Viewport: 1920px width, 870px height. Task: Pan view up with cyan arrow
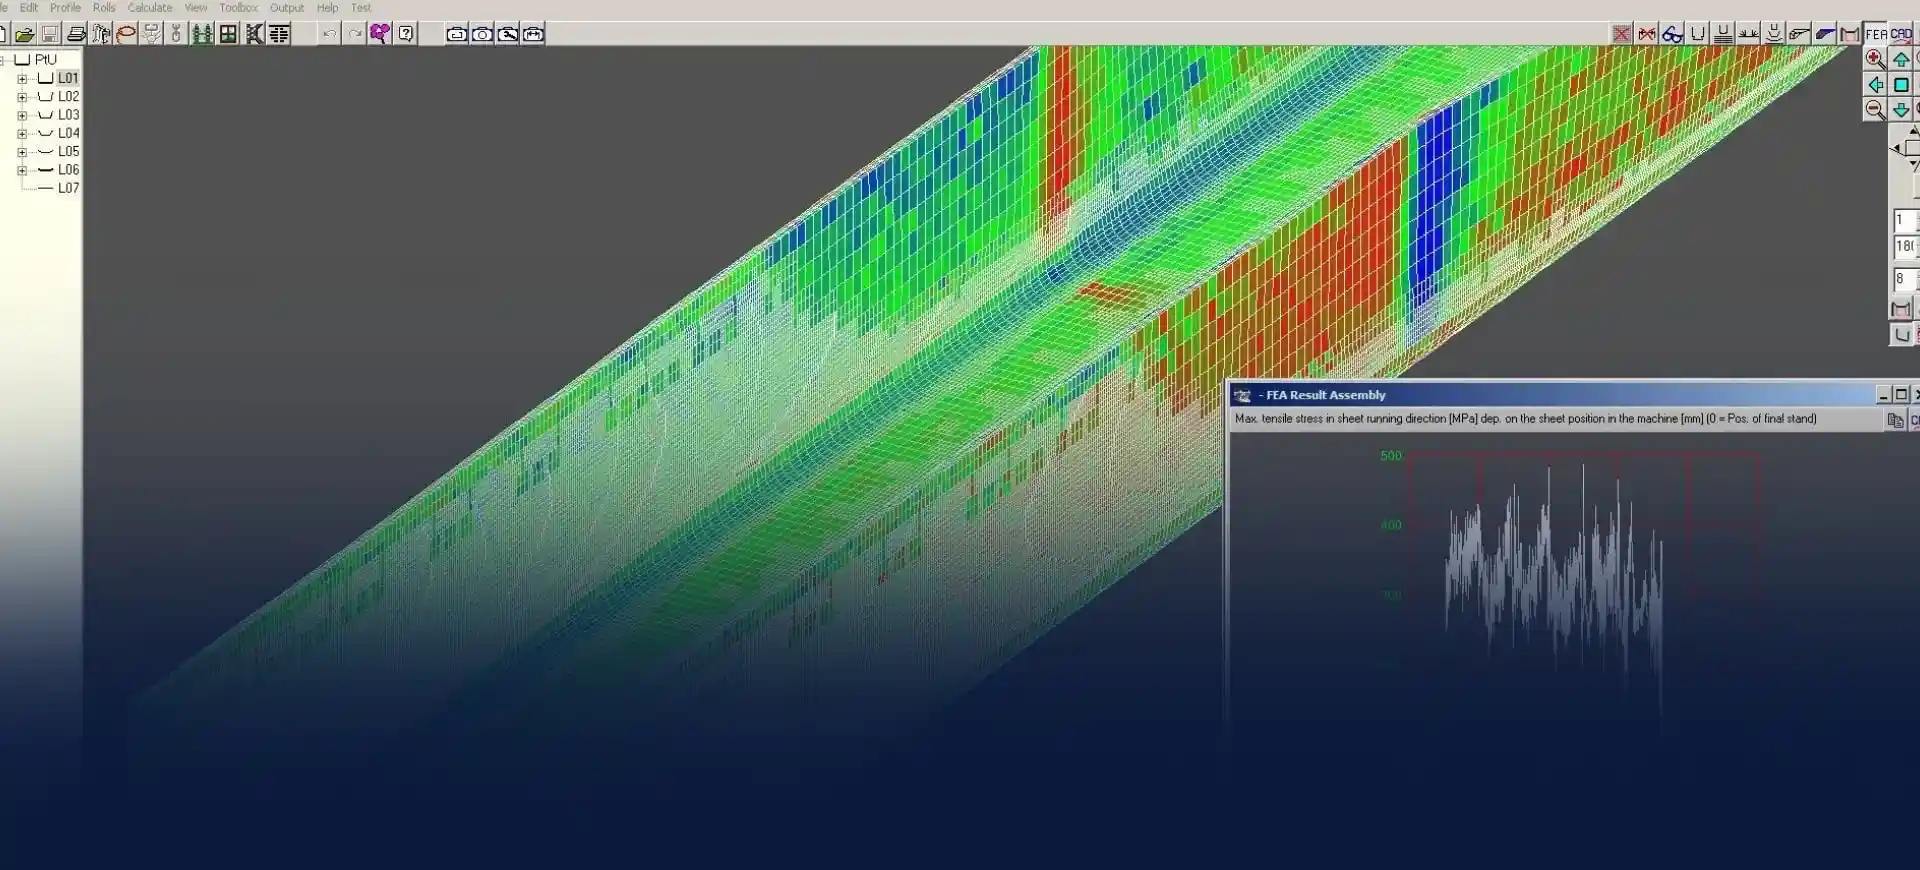tap(1901, 59)
